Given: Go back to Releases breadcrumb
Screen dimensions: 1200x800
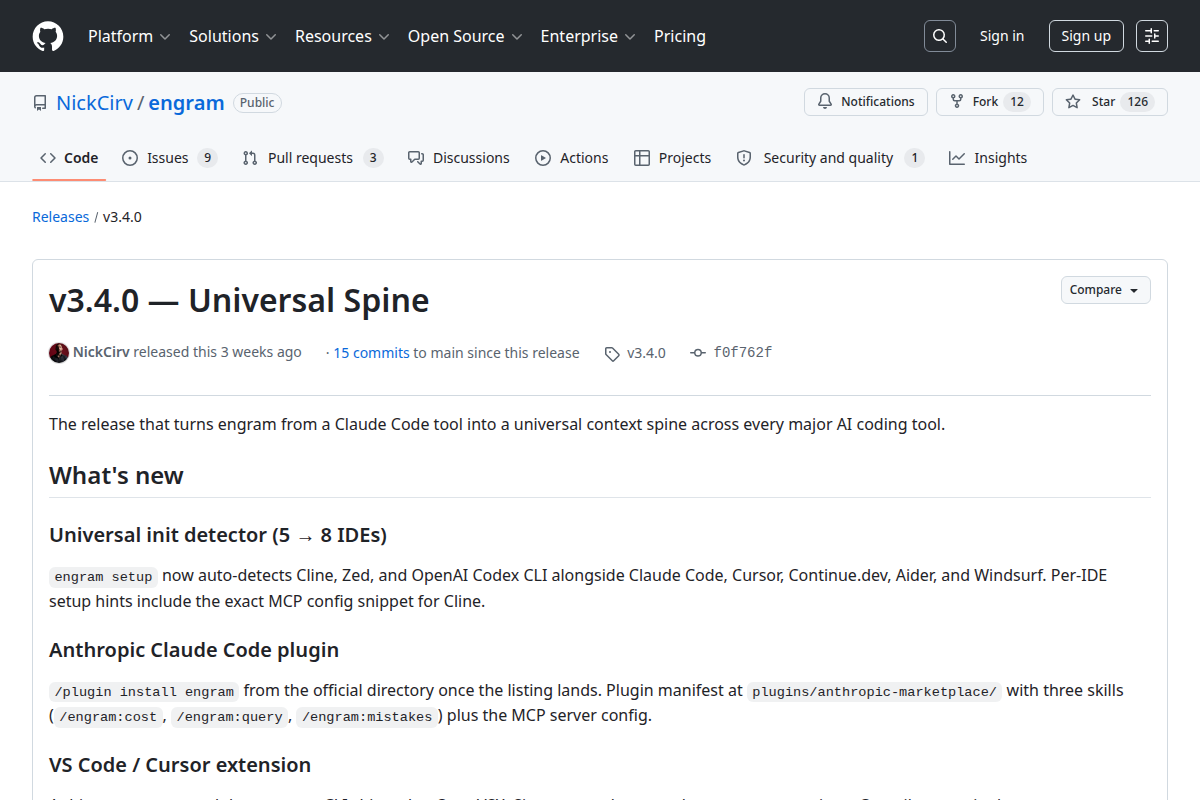Looking at the screenshot, I should point(61,217).
